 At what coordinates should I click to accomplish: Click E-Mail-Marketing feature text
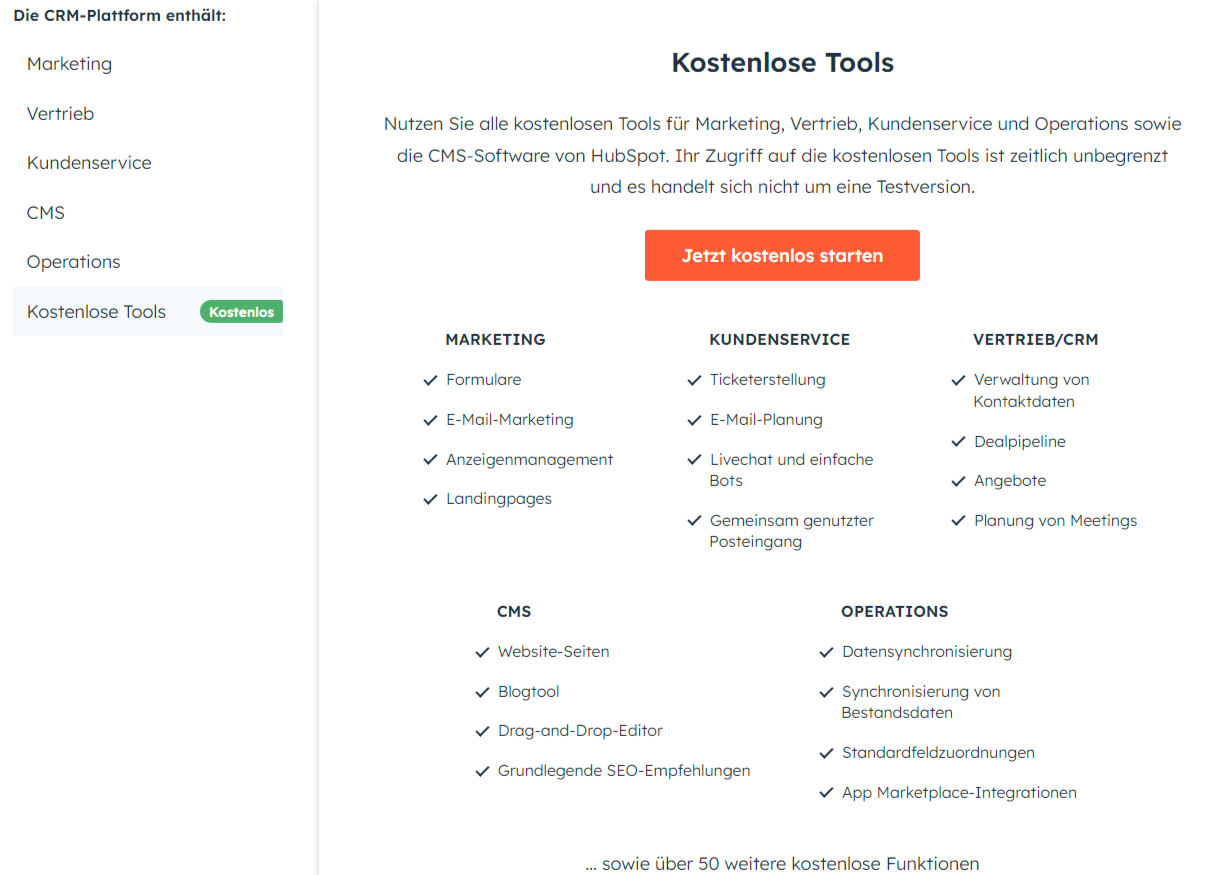(x=510, y=420)
